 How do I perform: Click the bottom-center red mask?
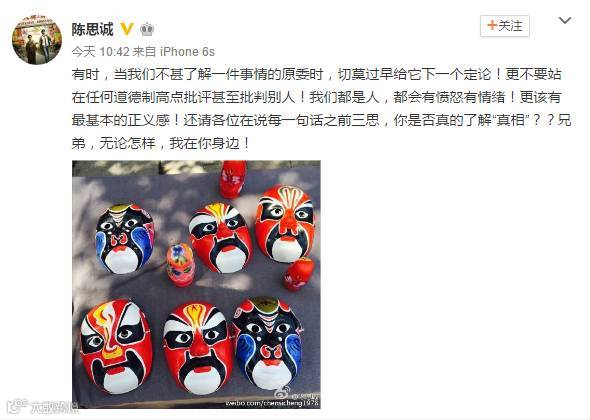pyautogui.click(x=199, y=348)
